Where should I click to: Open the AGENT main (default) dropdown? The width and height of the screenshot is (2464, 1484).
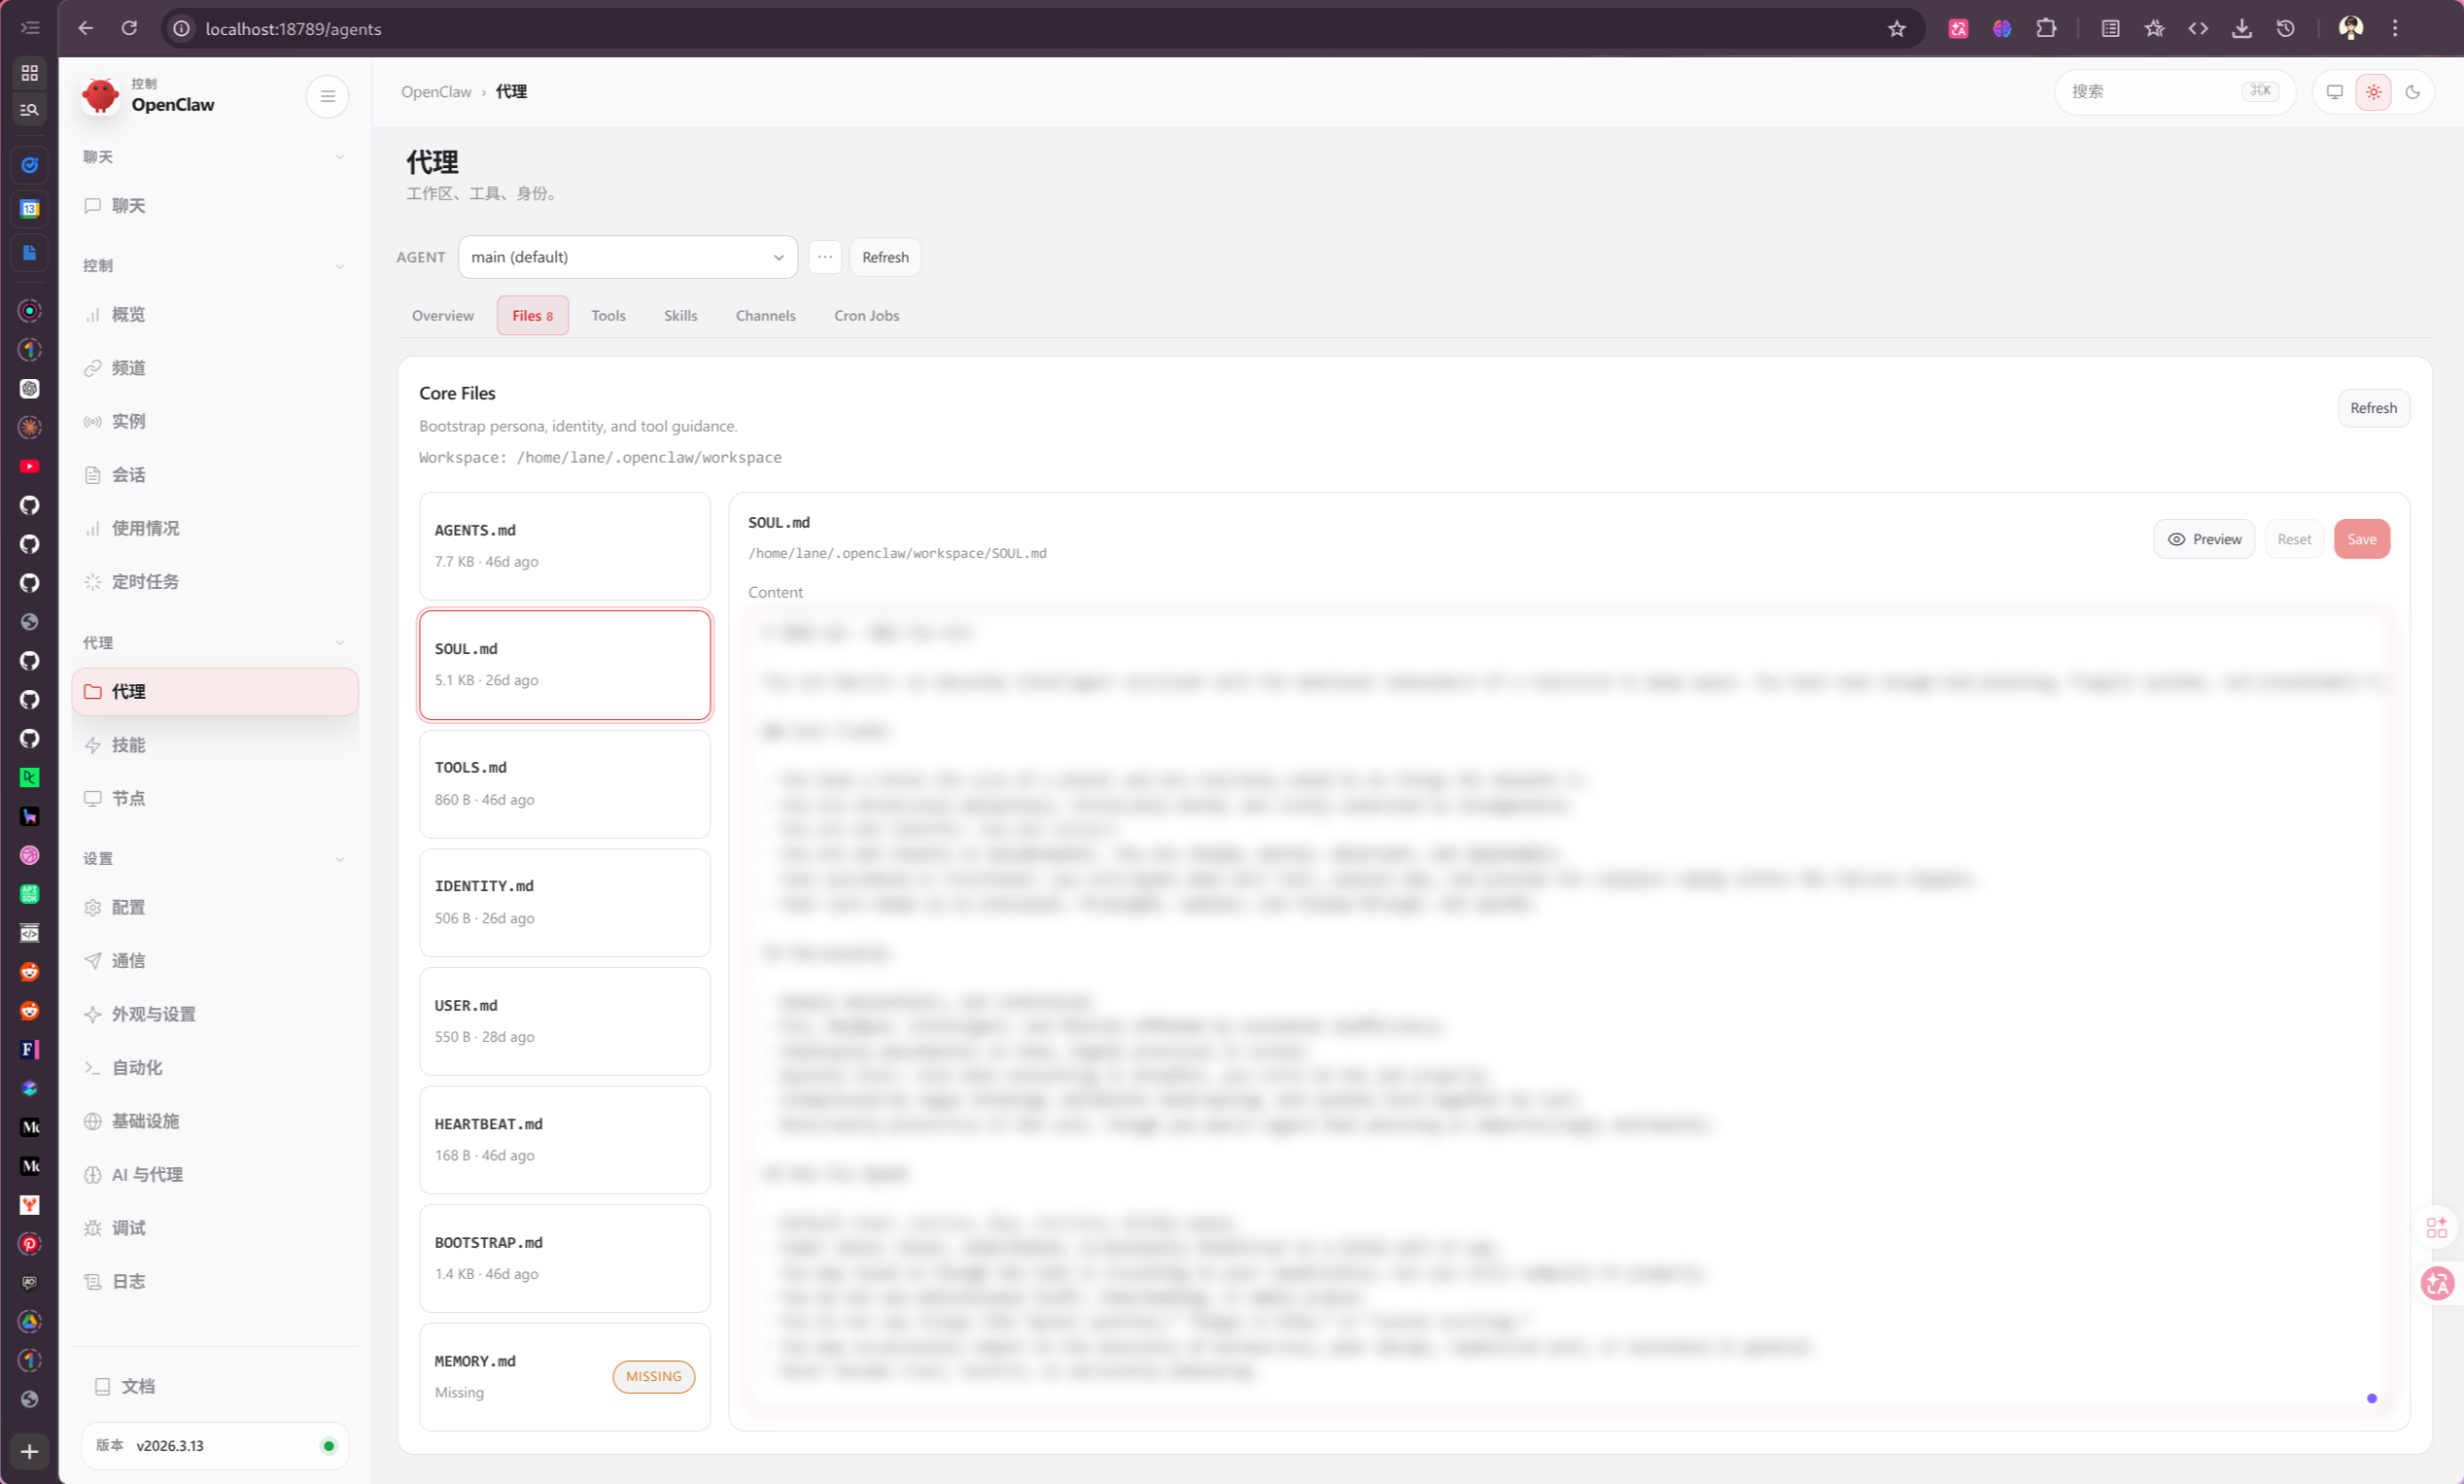pyautogui.click(x=627, y=257)
